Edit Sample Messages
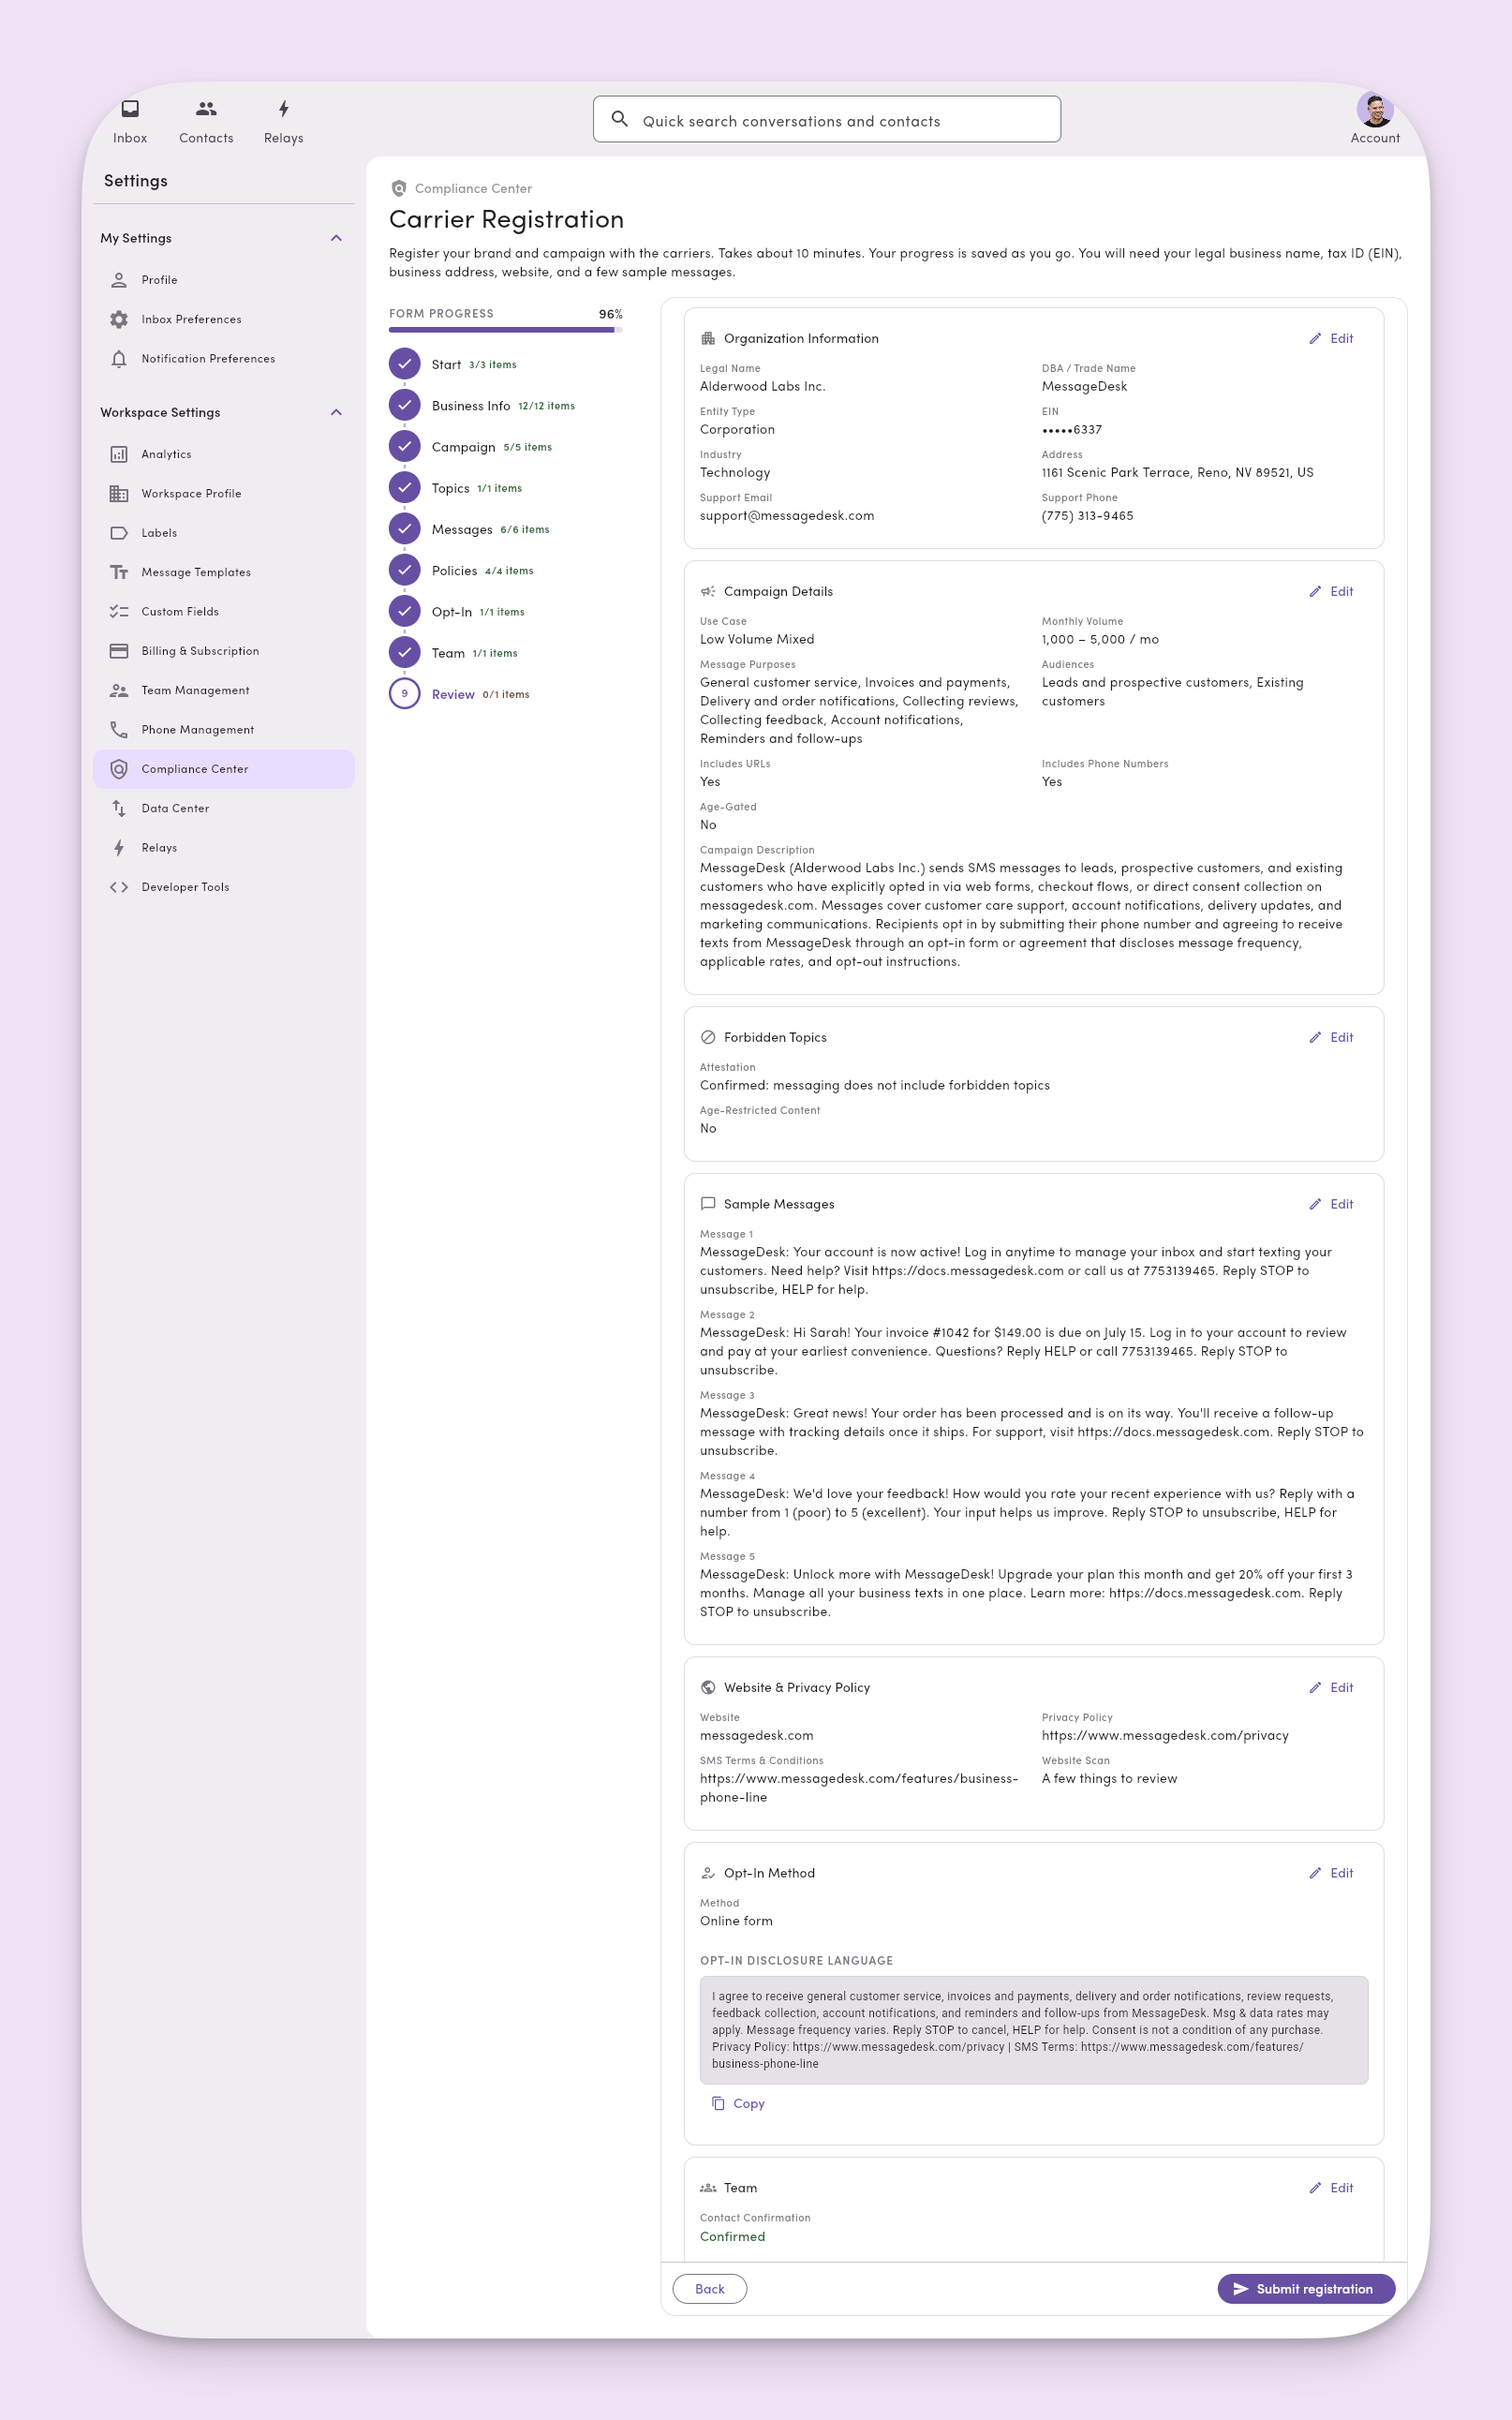1512x2420 pixels. pyautogui.click(x=1331, y=1204)
